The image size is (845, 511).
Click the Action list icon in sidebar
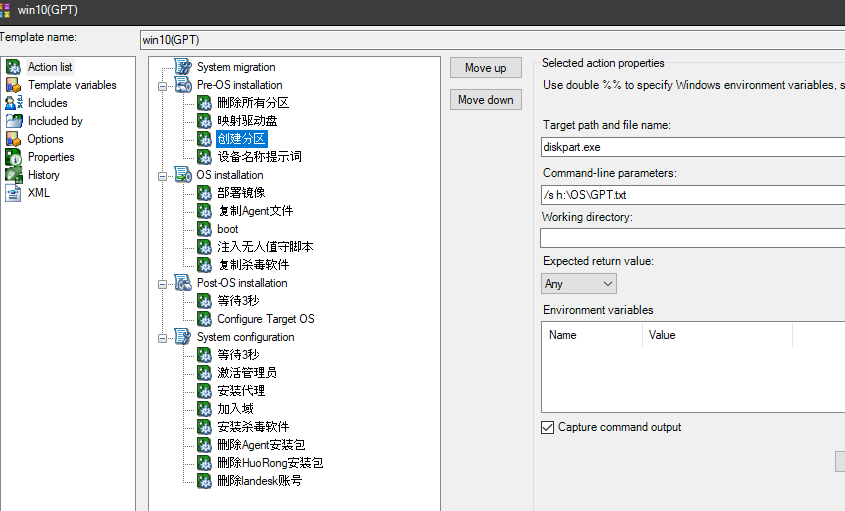point(13,67)
